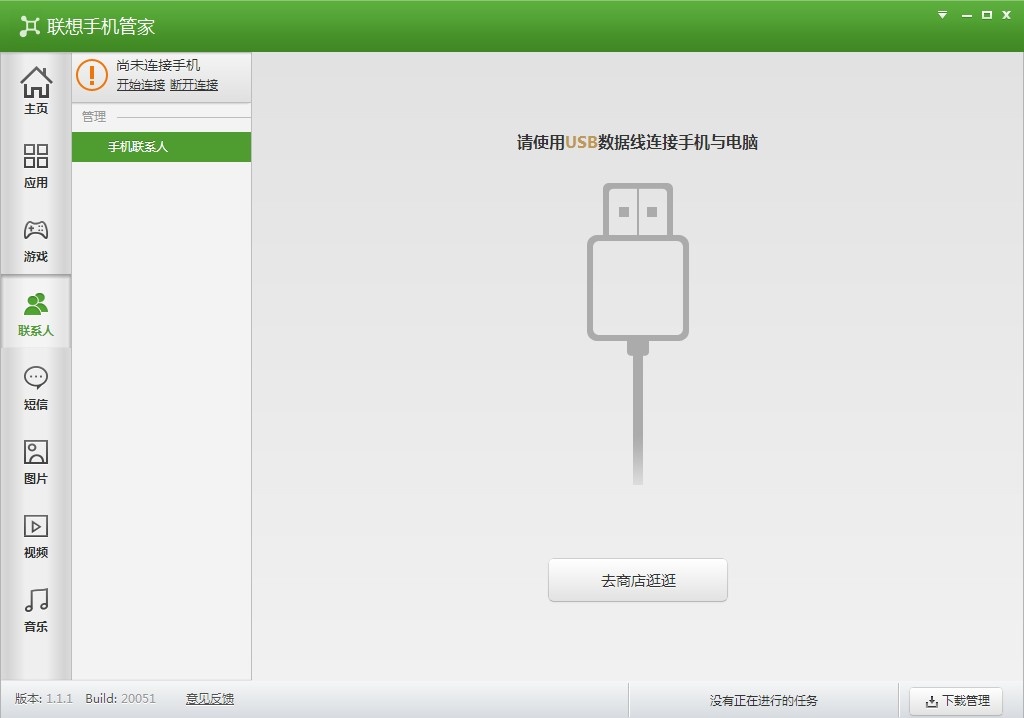
Task: Click the orange not-connected warning icon
Action: (x=91, y=75)
